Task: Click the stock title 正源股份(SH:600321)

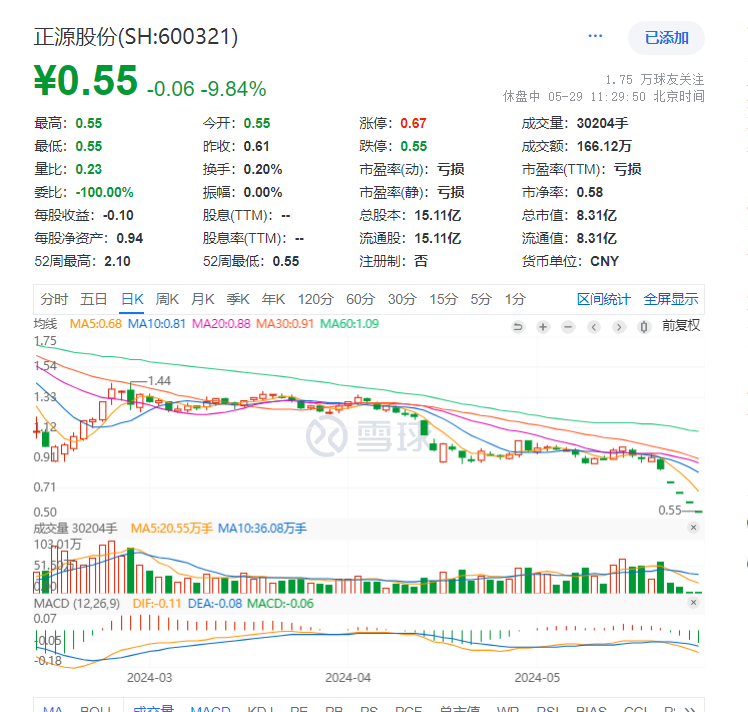Action: pyautogui.click(x=135, y=37)
